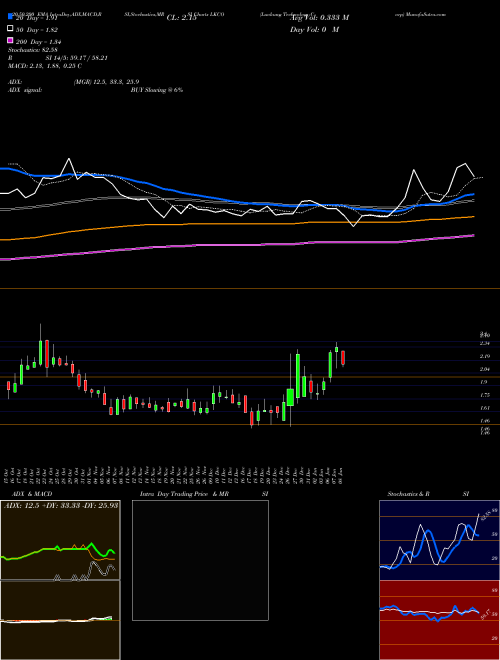500x660 pixels.
Task: Click the 50 level label in the red RSI panel
Action: [495, 614]
